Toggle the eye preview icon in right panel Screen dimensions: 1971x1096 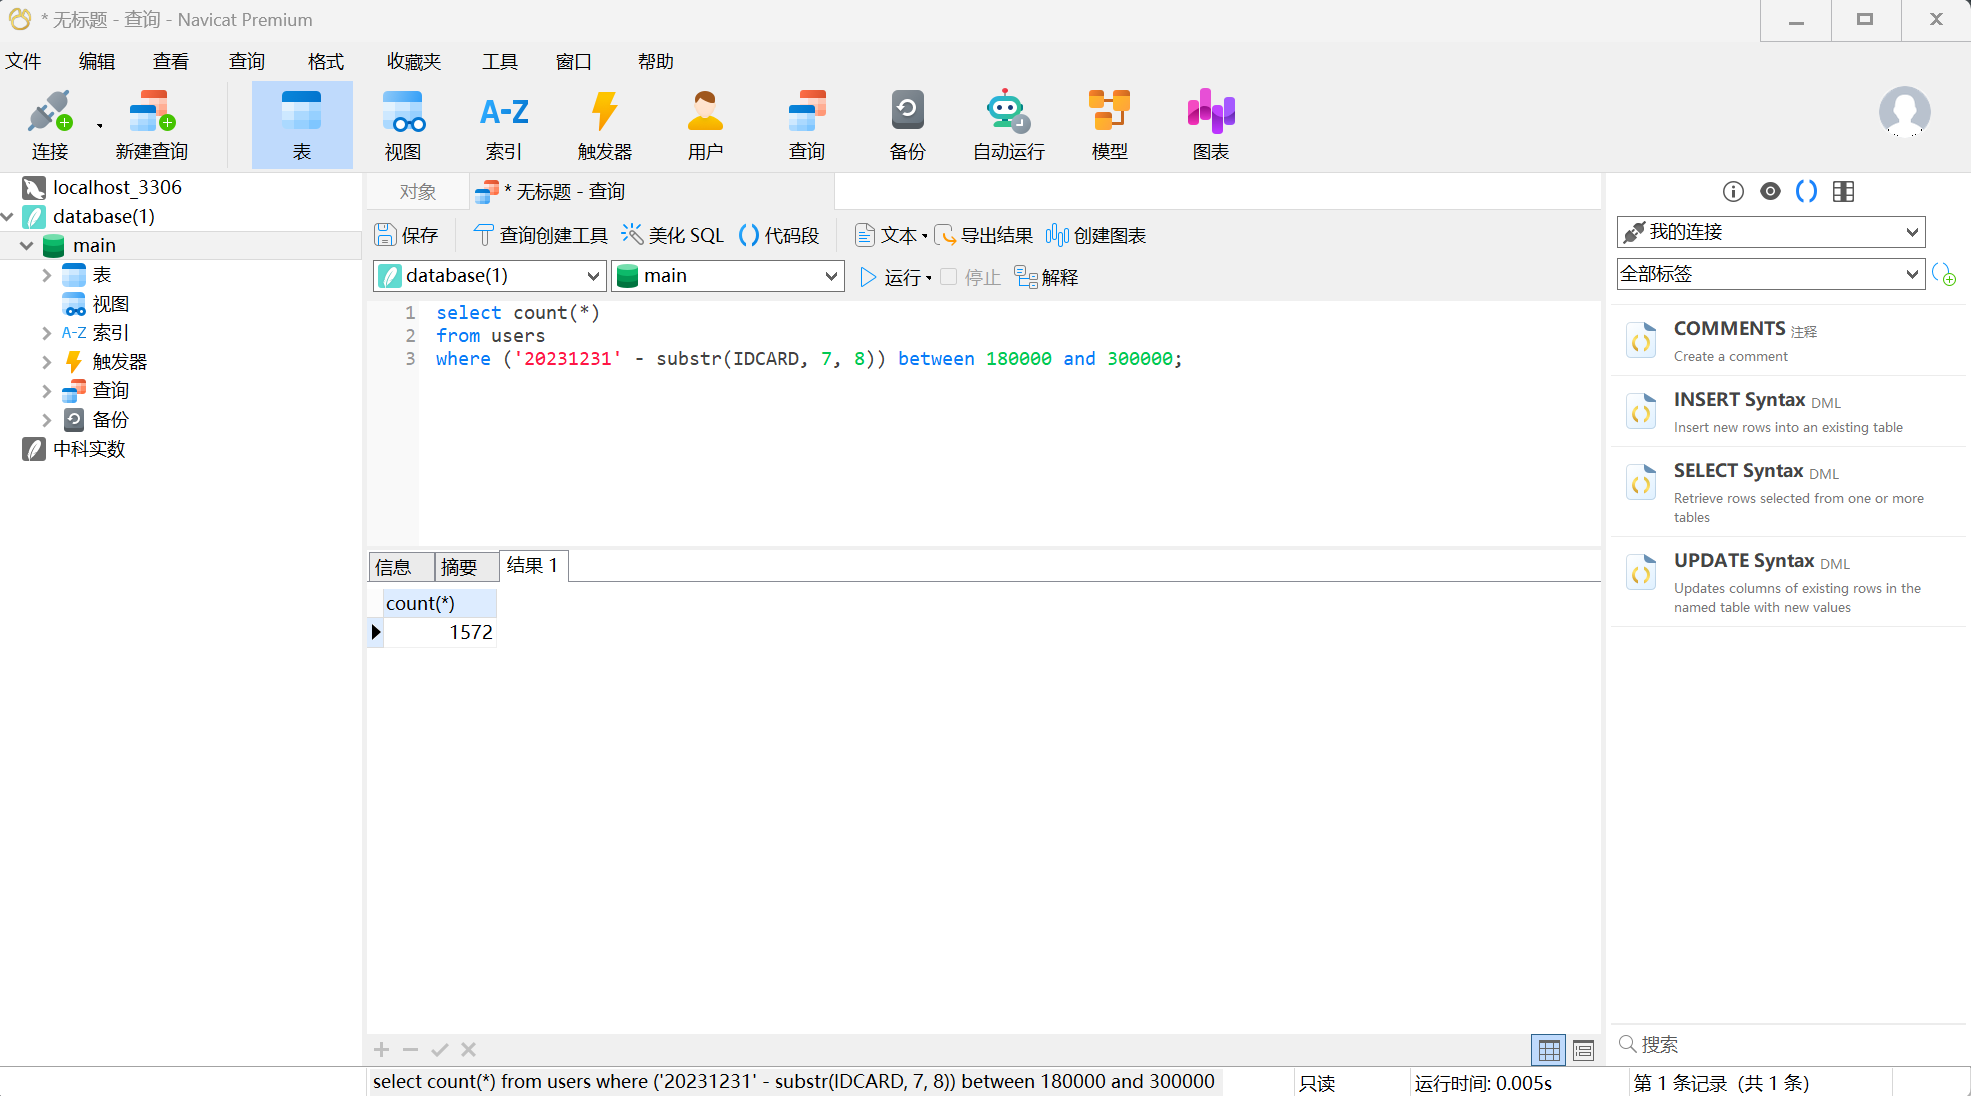1770,191
